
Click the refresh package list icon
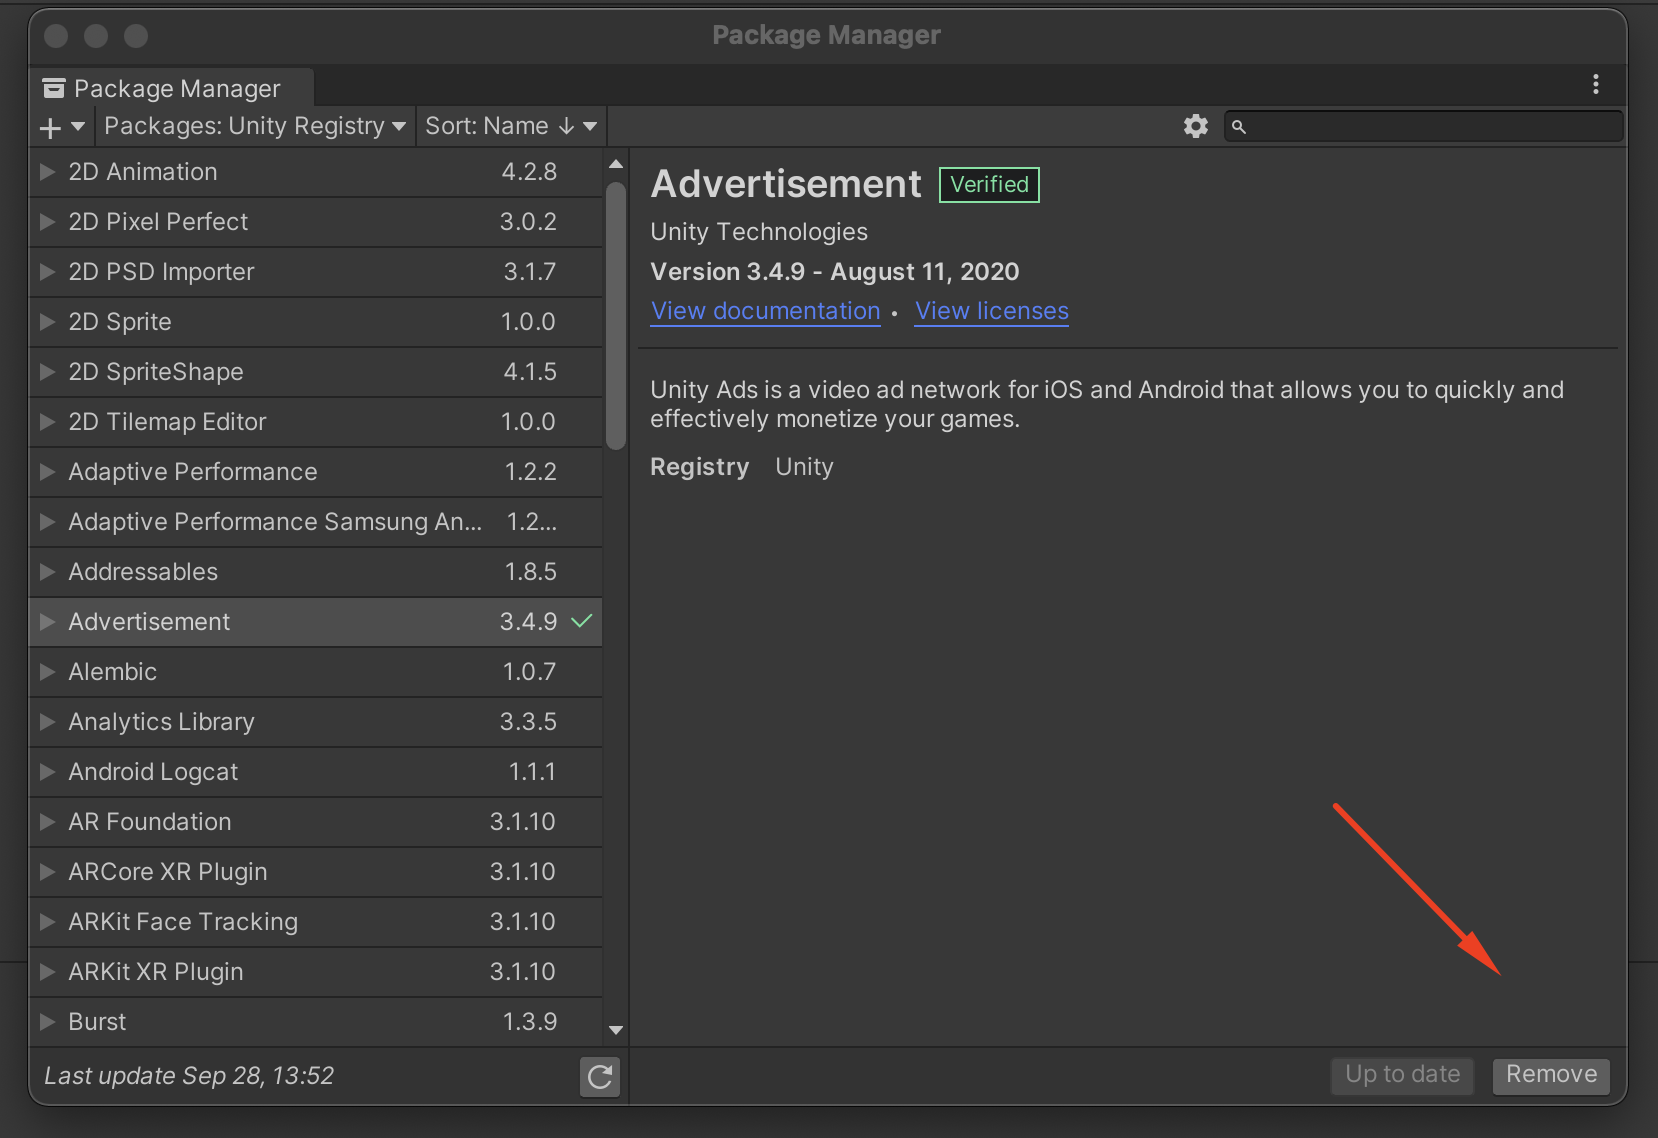coord(600,1077)
